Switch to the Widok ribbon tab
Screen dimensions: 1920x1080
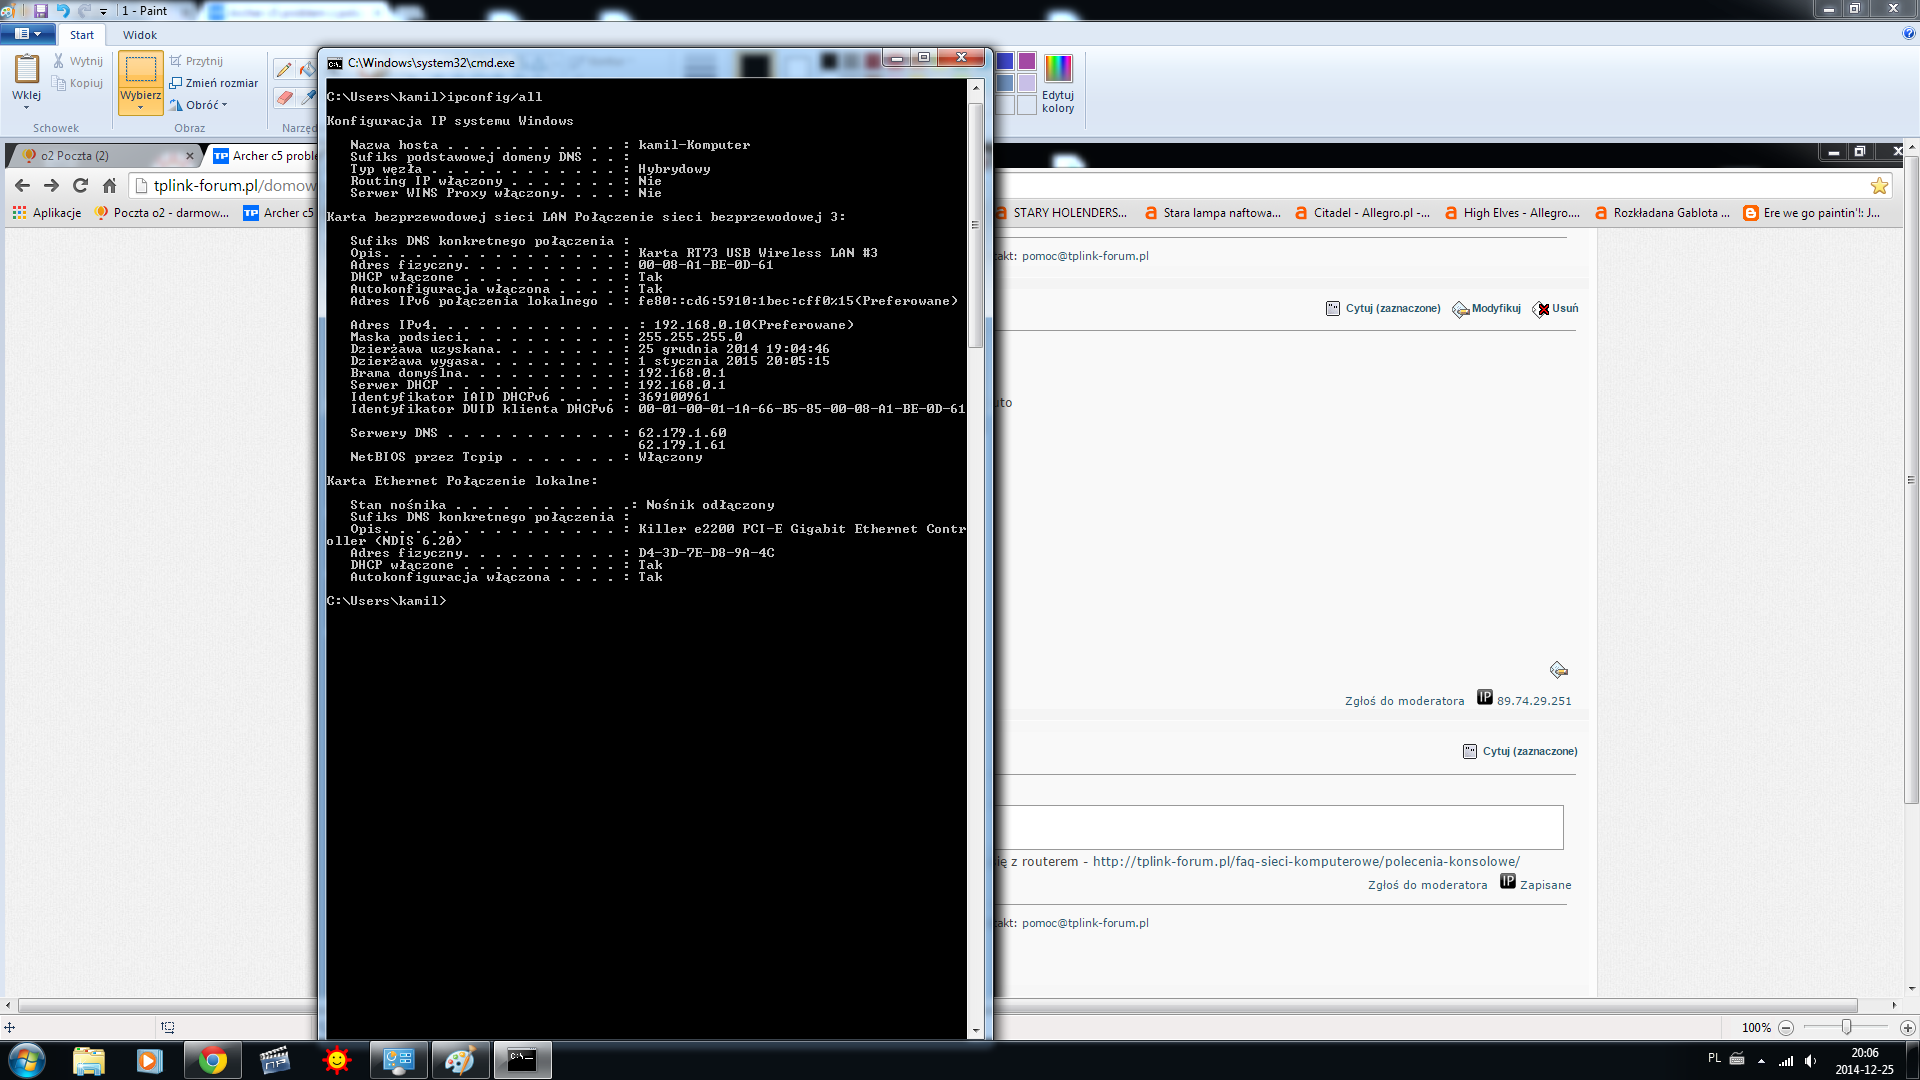click(140, 35)
